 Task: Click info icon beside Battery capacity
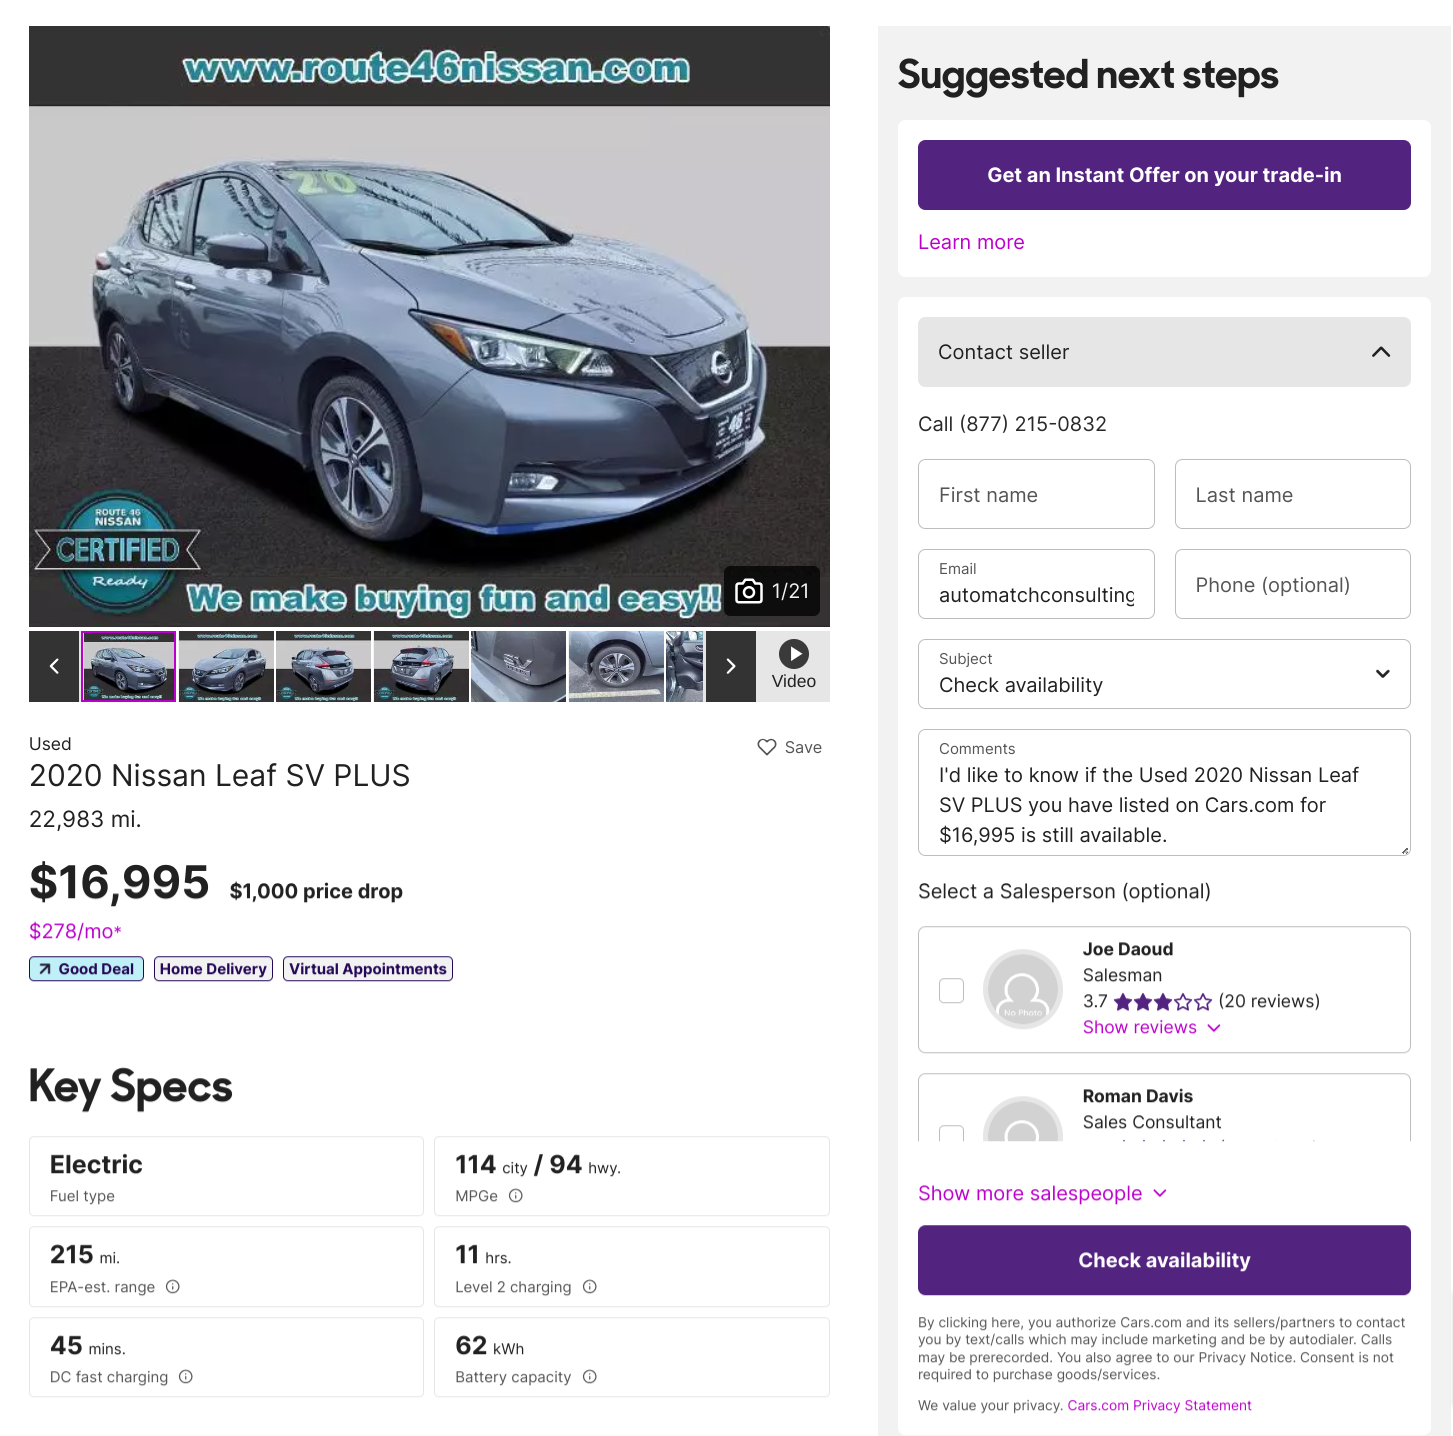tap(590, 1377)
